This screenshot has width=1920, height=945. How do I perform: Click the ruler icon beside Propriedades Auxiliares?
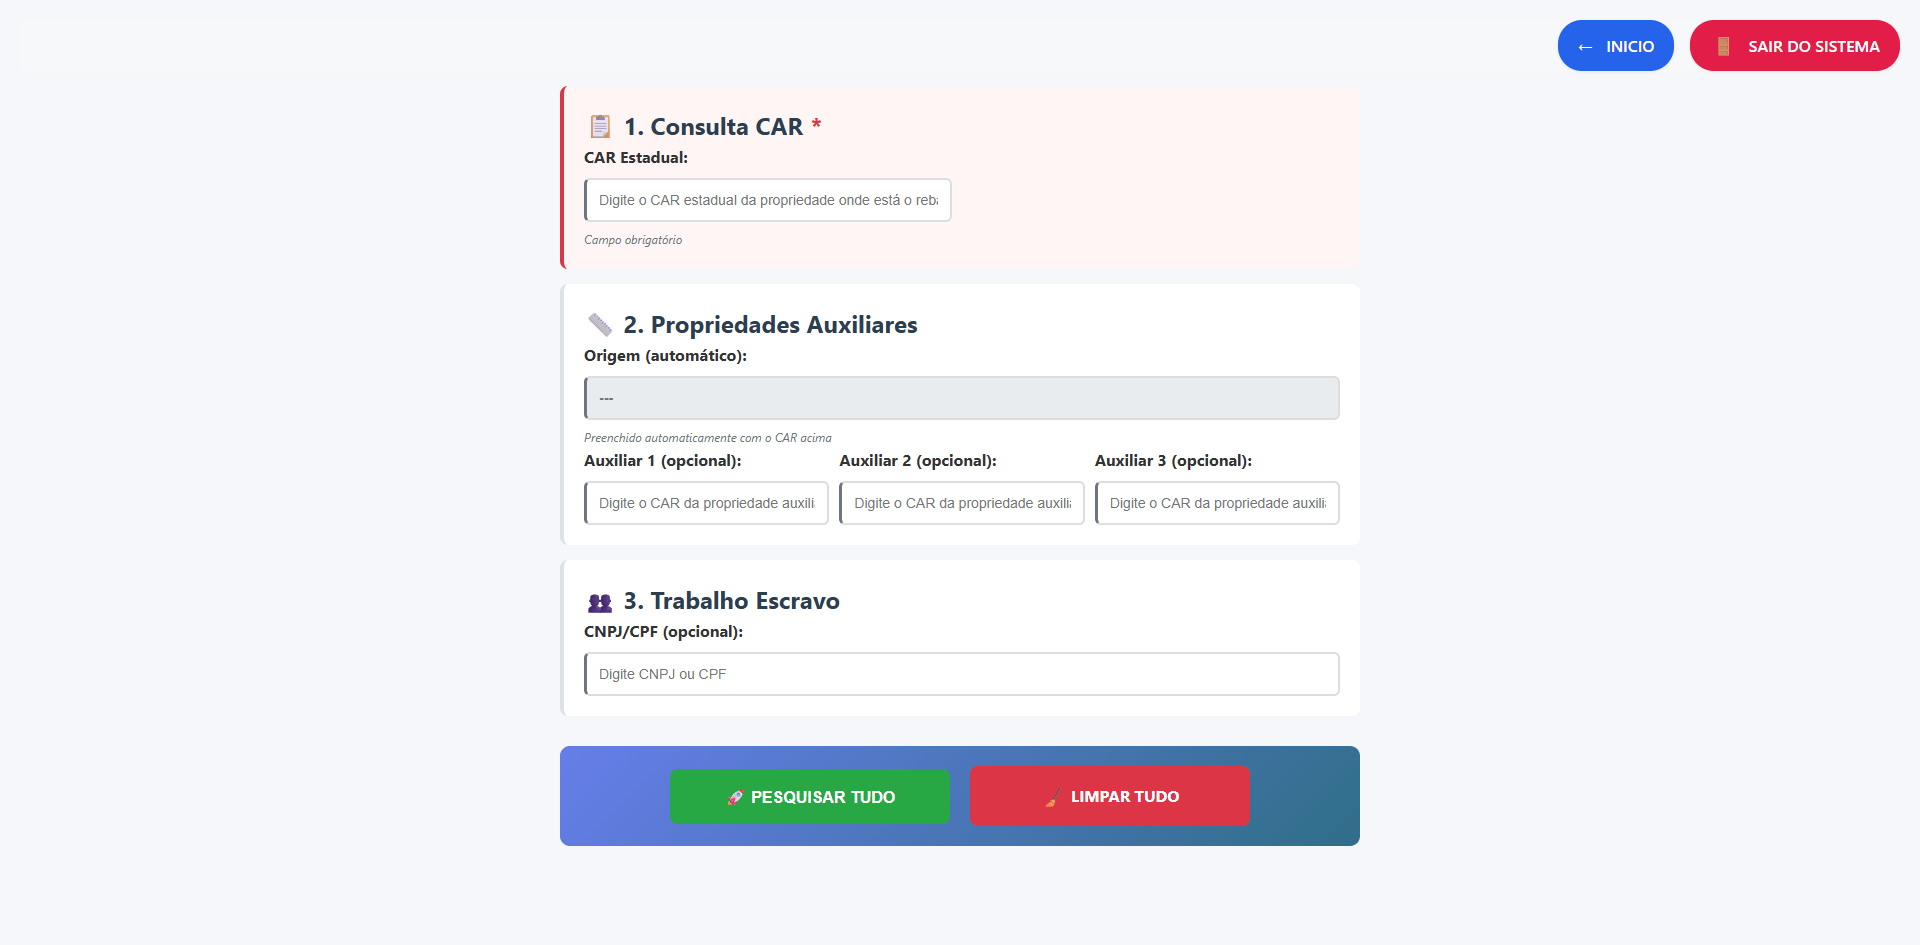tap(600, 325)
